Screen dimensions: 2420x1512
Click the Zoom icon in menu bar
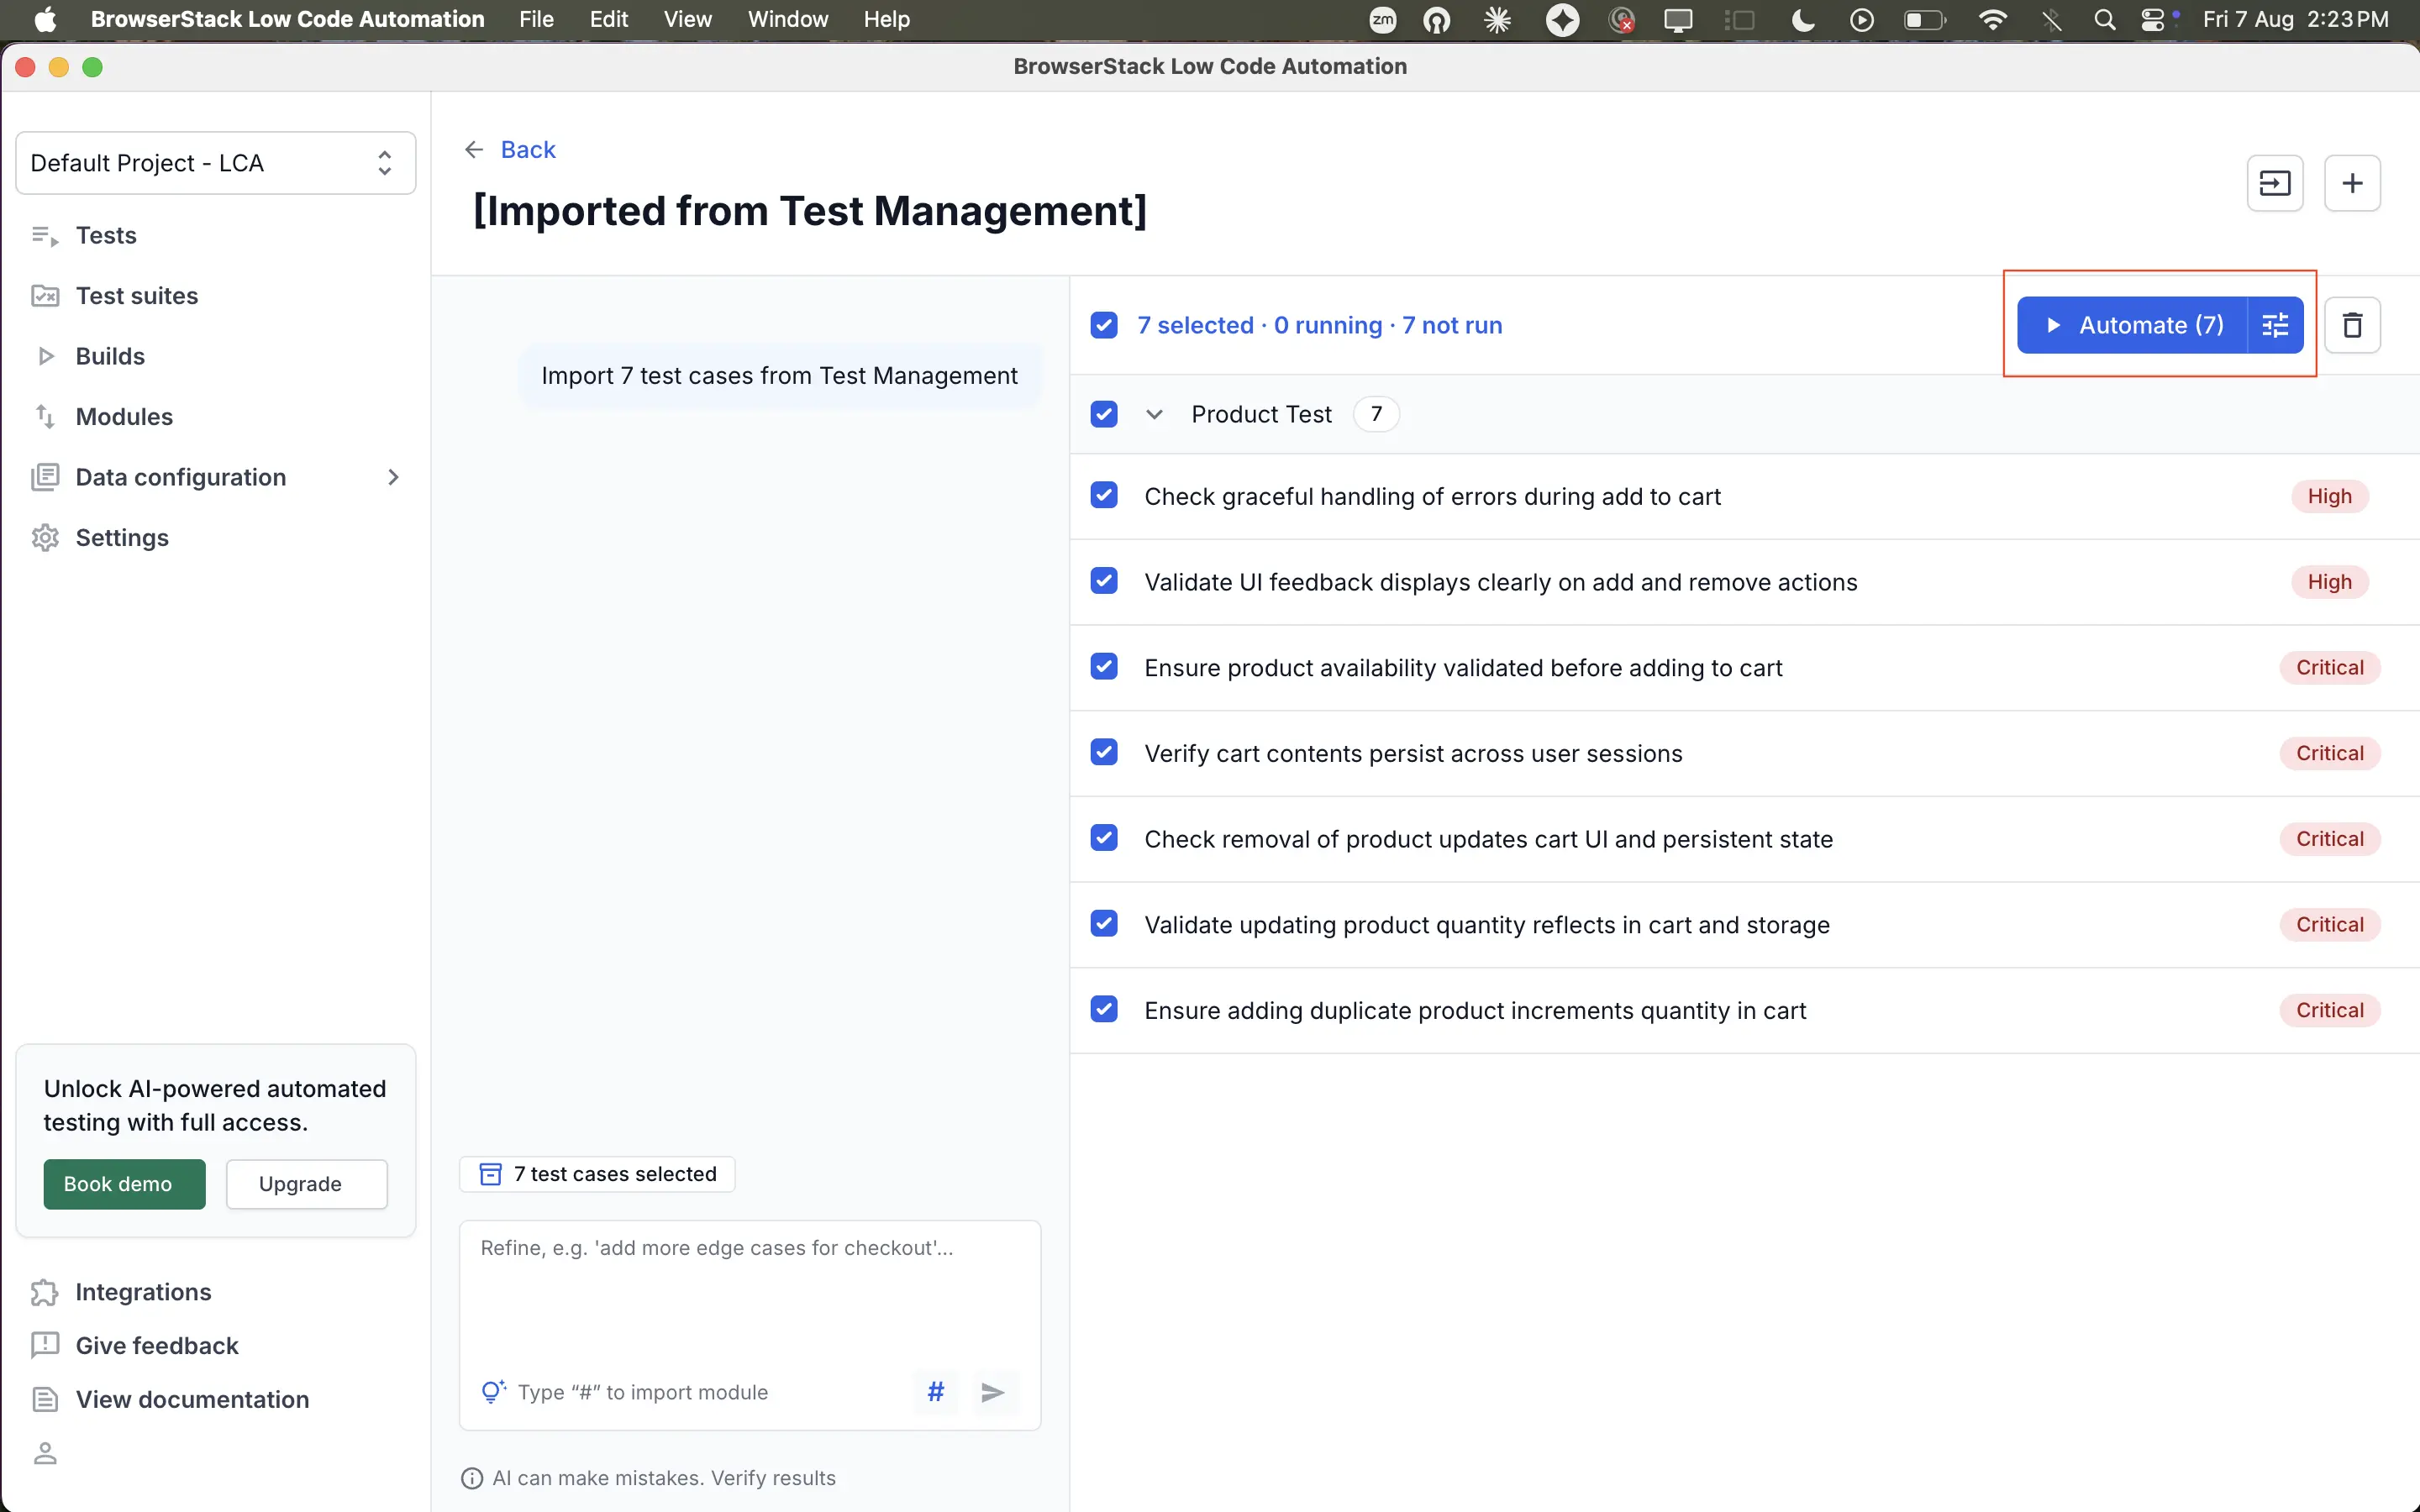click(1382, 20)
